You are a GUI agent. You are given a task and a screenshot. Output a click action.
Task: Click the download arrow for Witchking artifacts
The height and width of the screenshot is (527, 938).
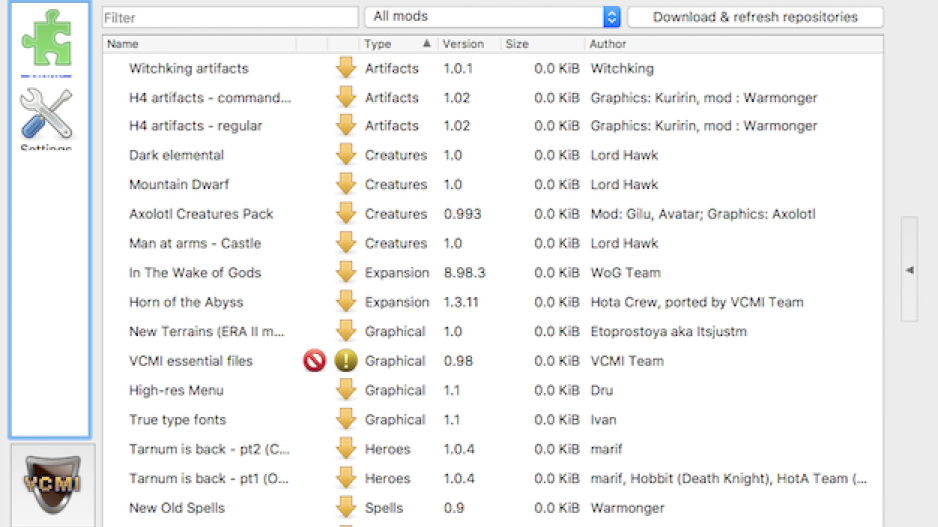coord(346,69)
